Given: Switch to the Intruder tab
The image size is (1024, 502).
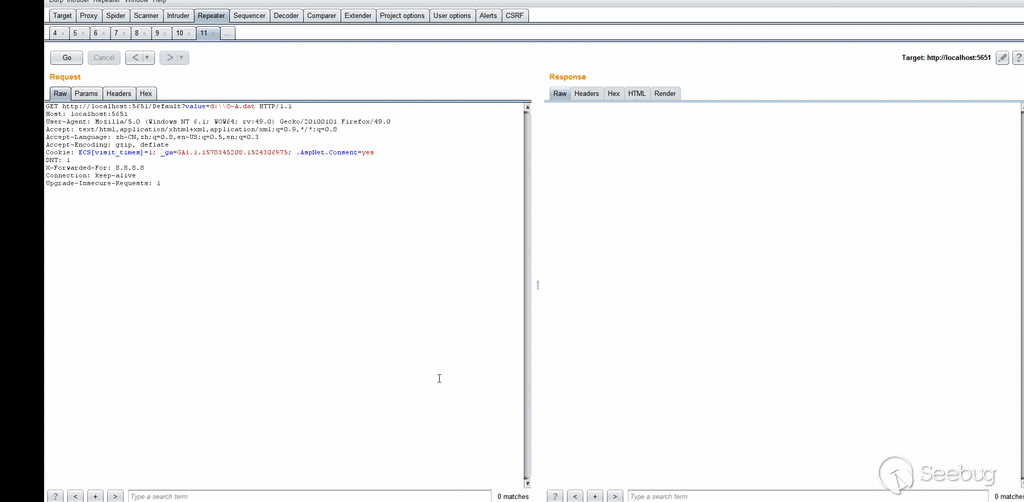Looking at the screenshot, I should pyautogui.click(x=178, y=16).
